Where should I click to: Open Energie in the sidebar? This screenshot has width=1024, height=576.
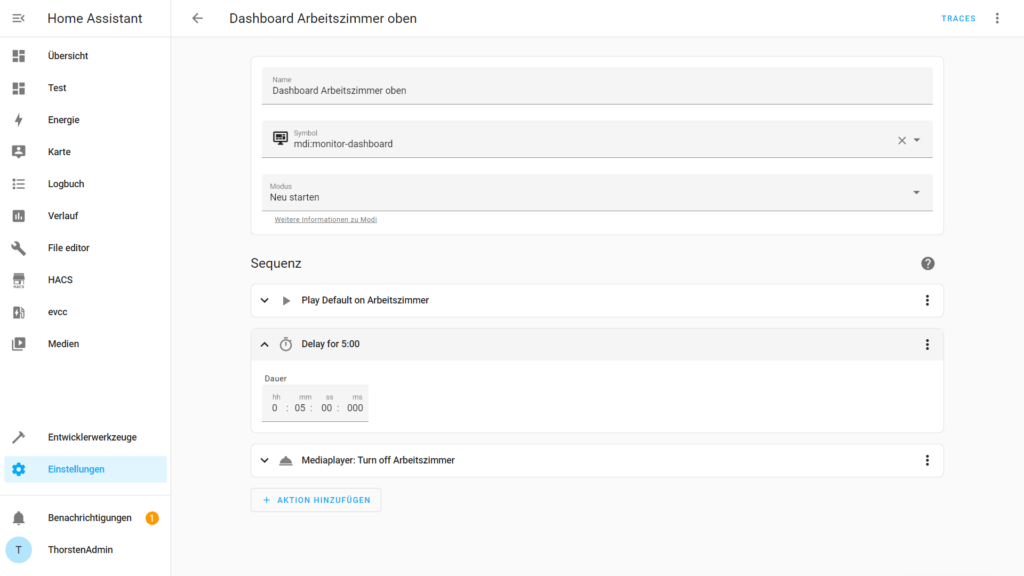(x=63, y=120)
